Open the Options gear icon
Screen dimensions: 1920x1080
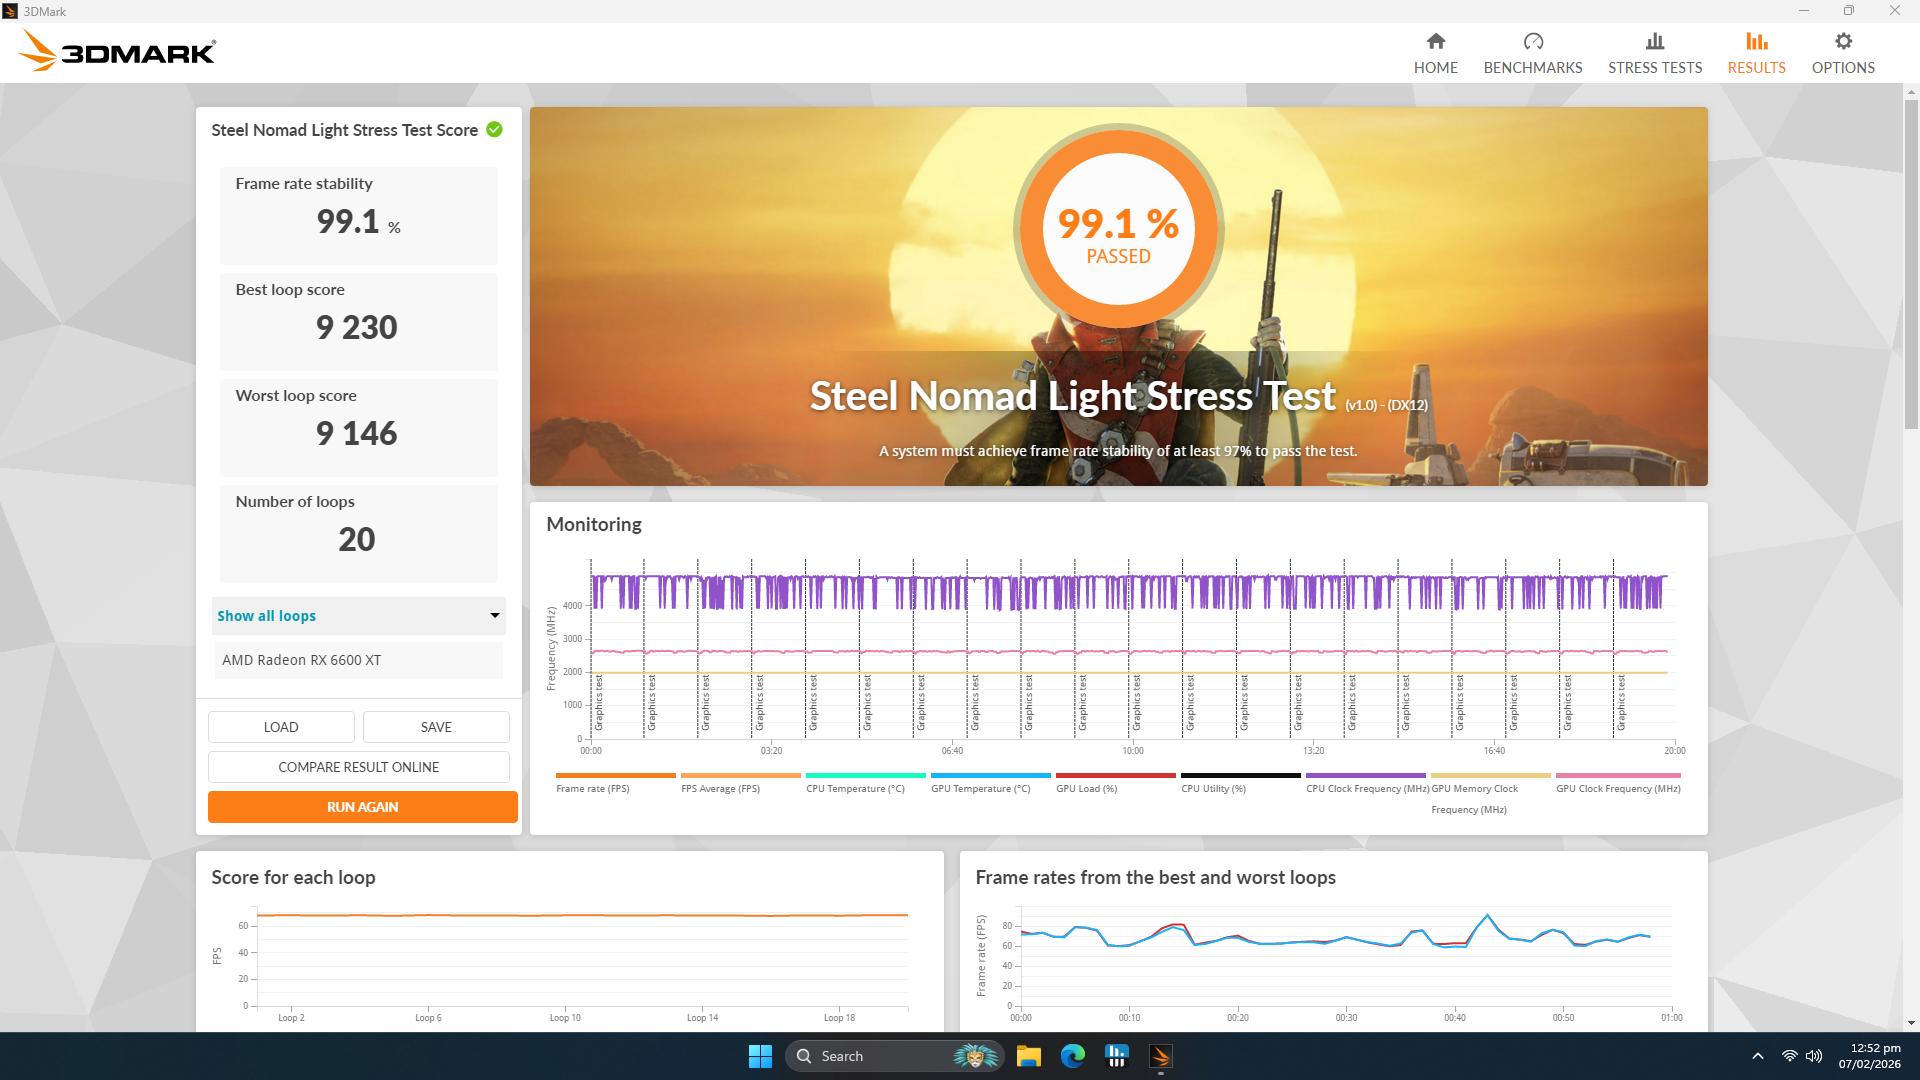coord(1843,41)
